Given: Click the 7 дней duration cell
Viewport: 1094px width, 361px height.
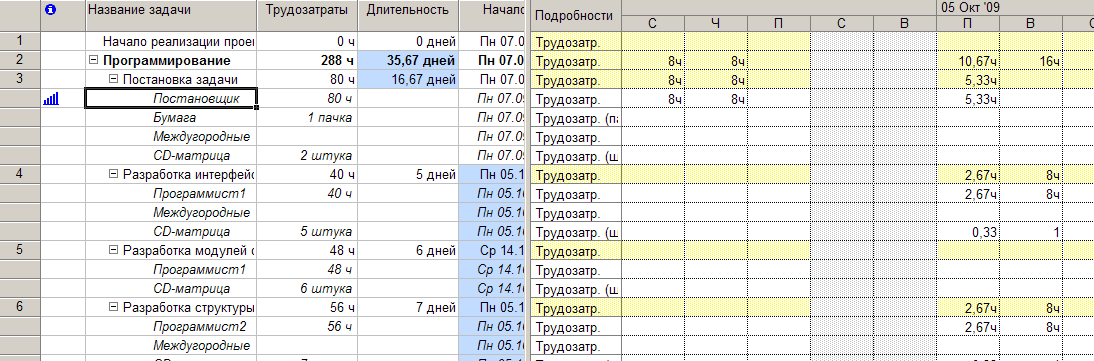Looking at the screenshot, I should 409,307.
